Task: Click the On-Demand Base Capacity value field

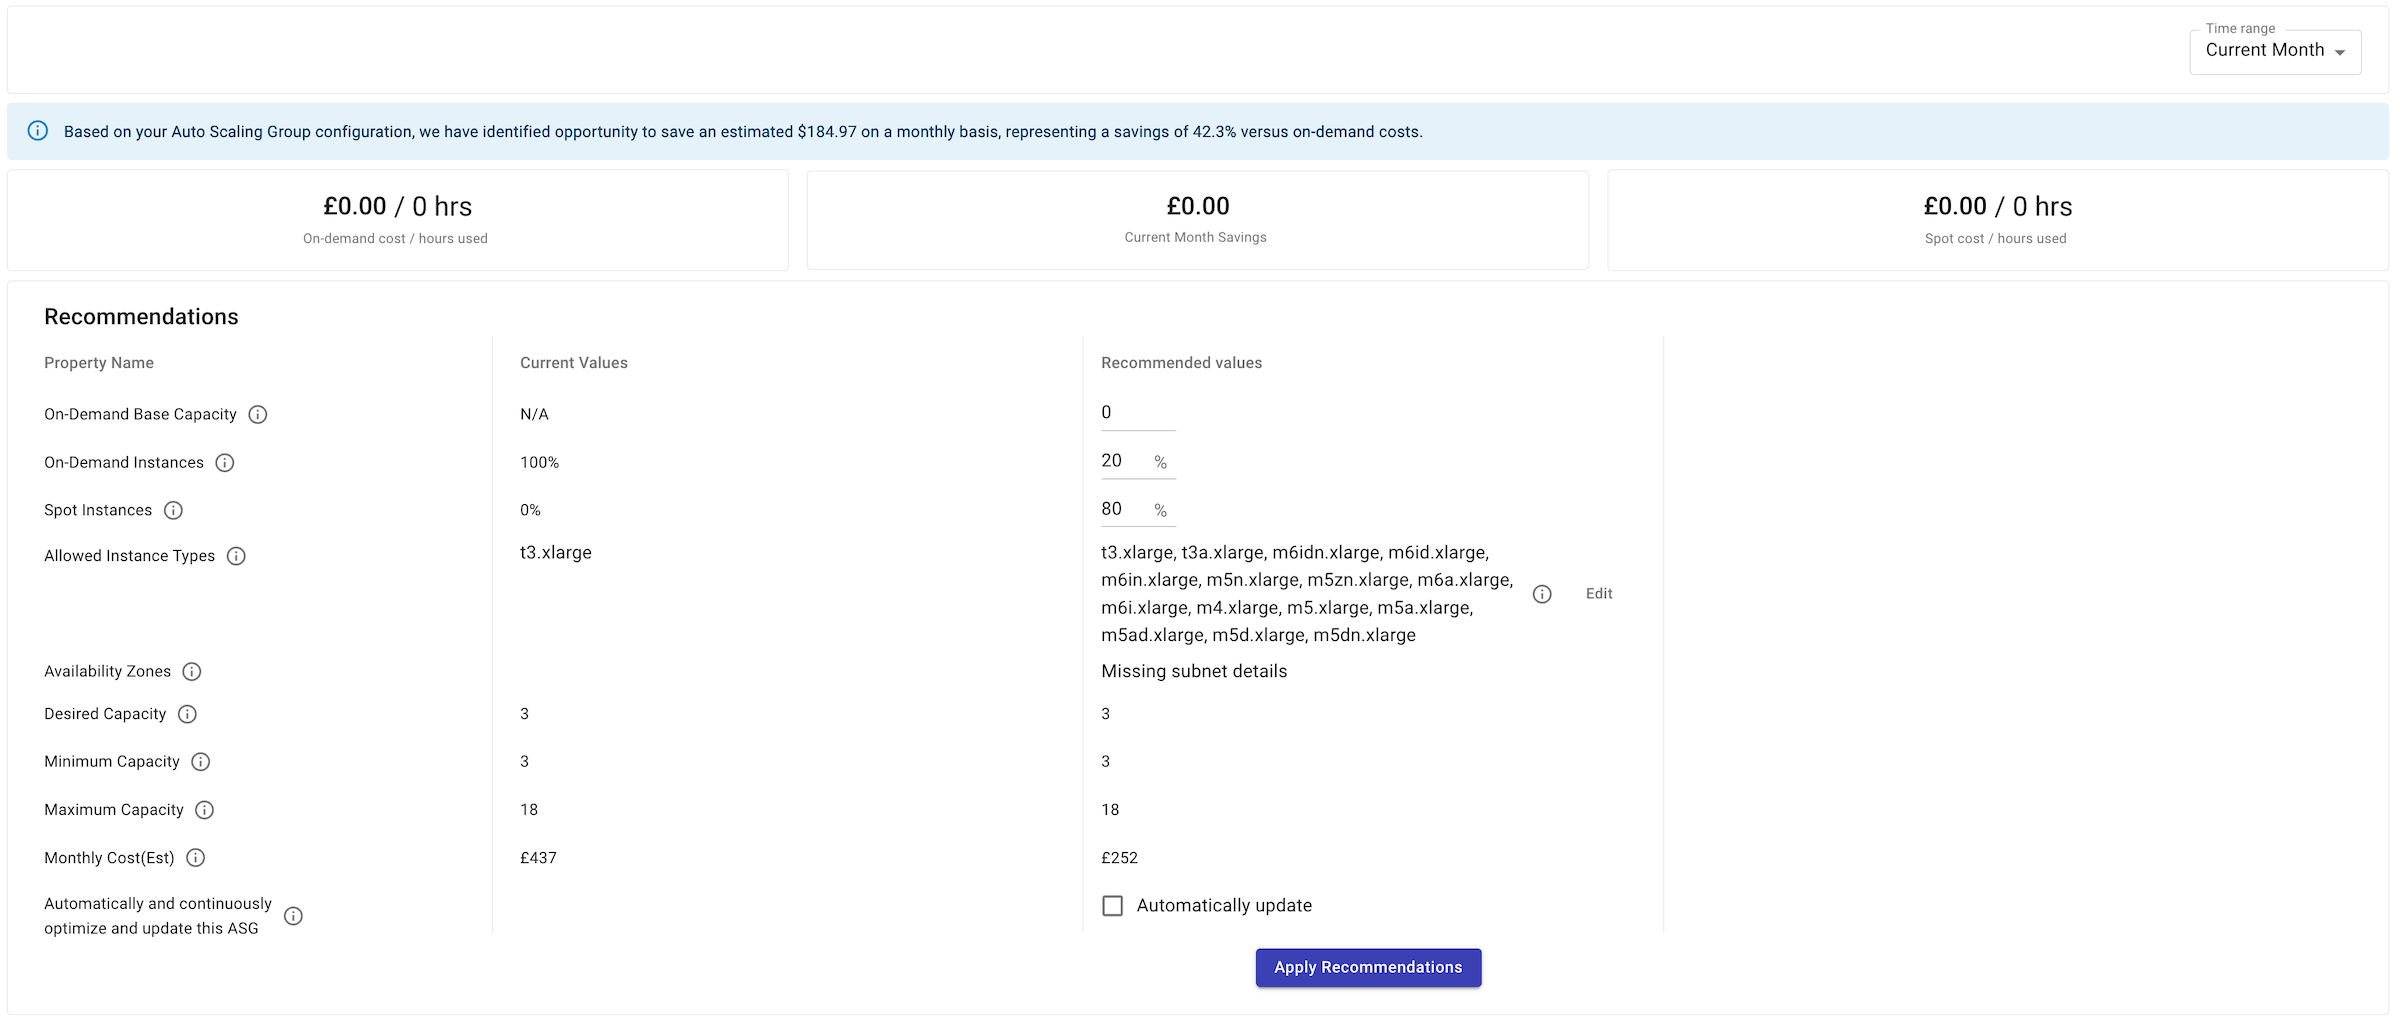Action: pos(1136,412)
